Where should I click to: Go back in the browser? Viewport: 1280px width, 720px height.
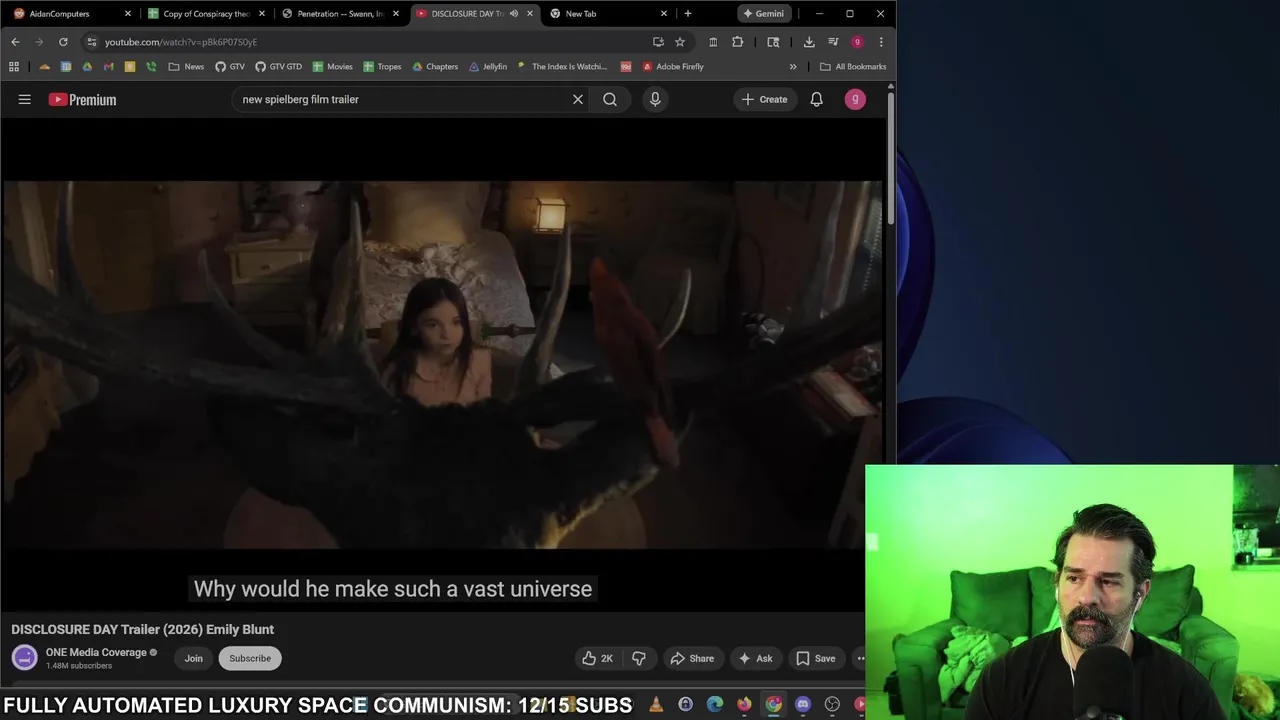(x=15, y=42)
